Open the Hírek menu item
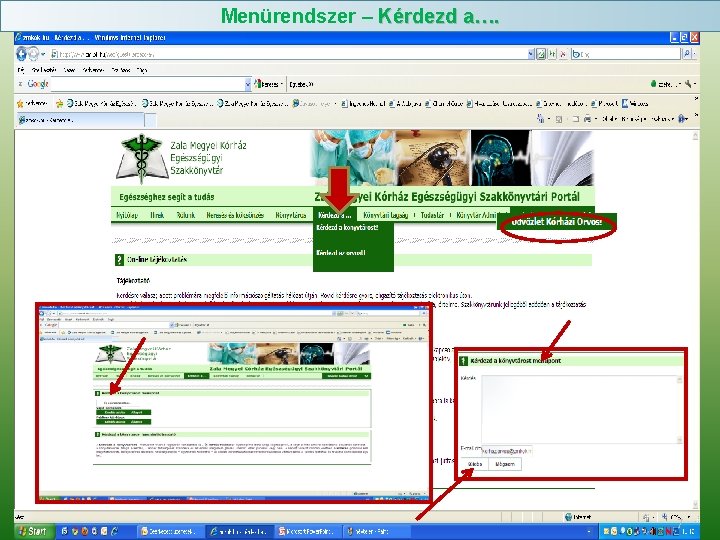720x540 pixels. [157, 215]
